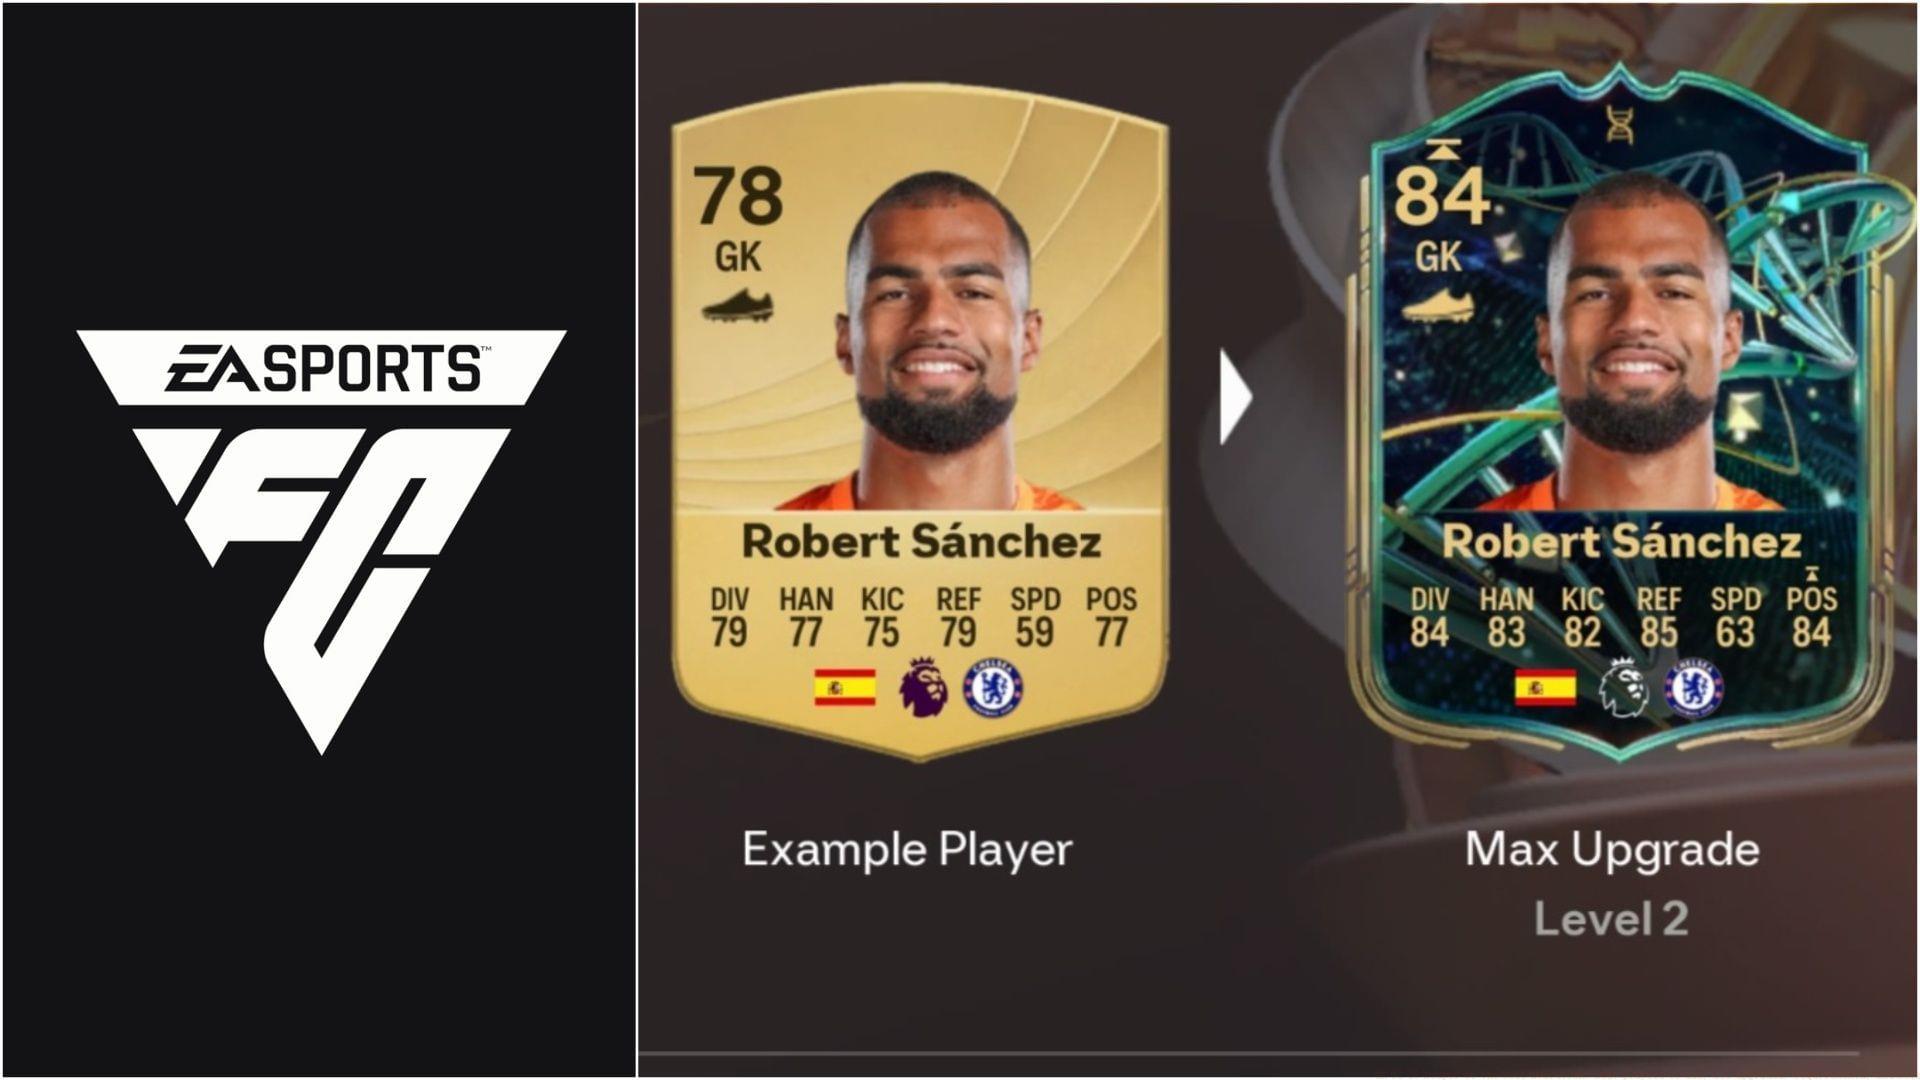Click the 78 overall rating on gold card
This screenshot has height=1080, width=1920.
pyautogui.click(x=740, y=197)
